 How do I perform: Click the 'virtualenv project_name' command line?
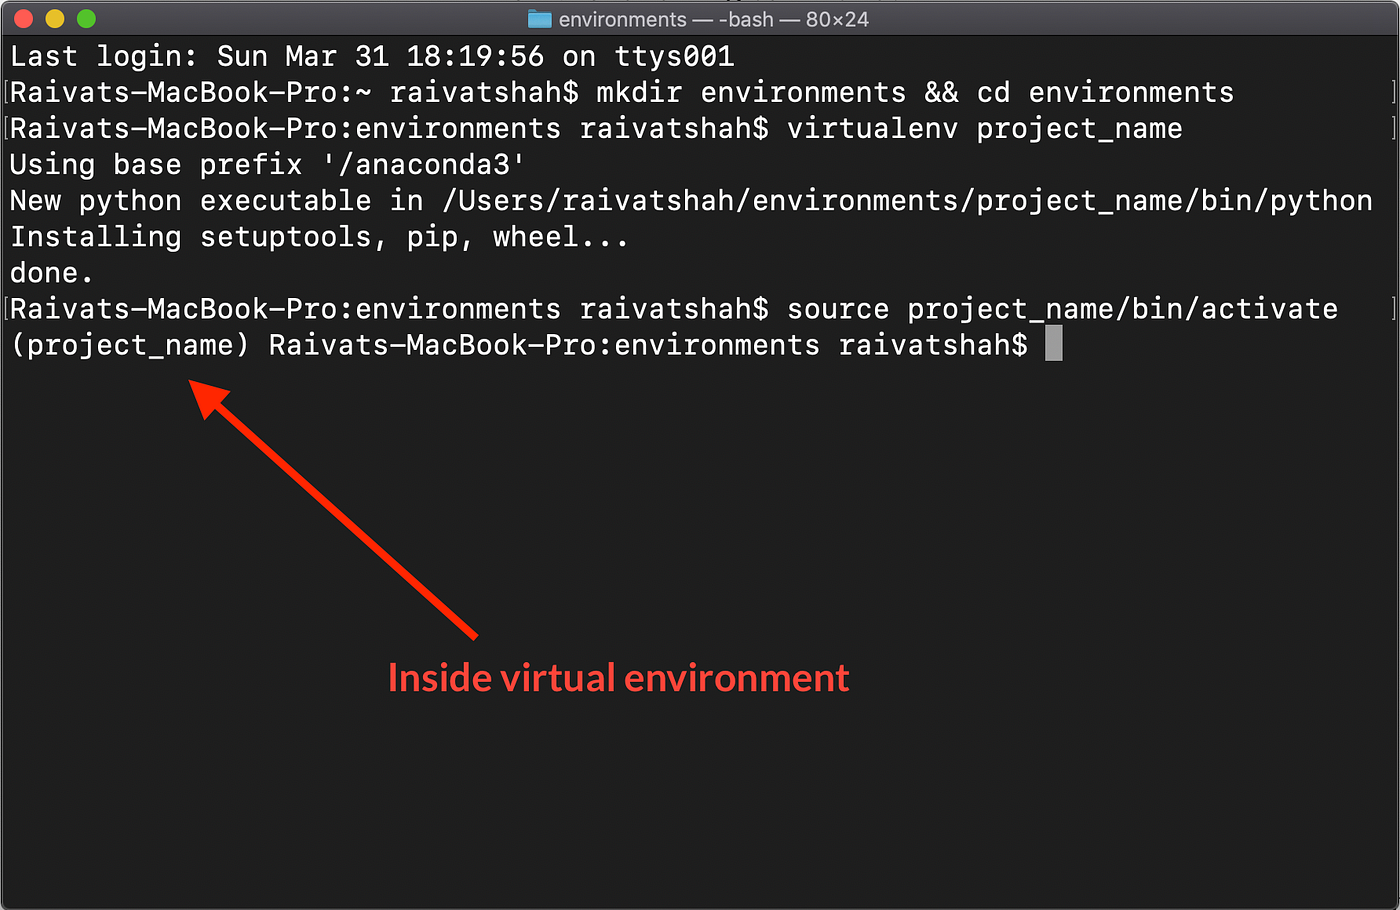(985, 128)
